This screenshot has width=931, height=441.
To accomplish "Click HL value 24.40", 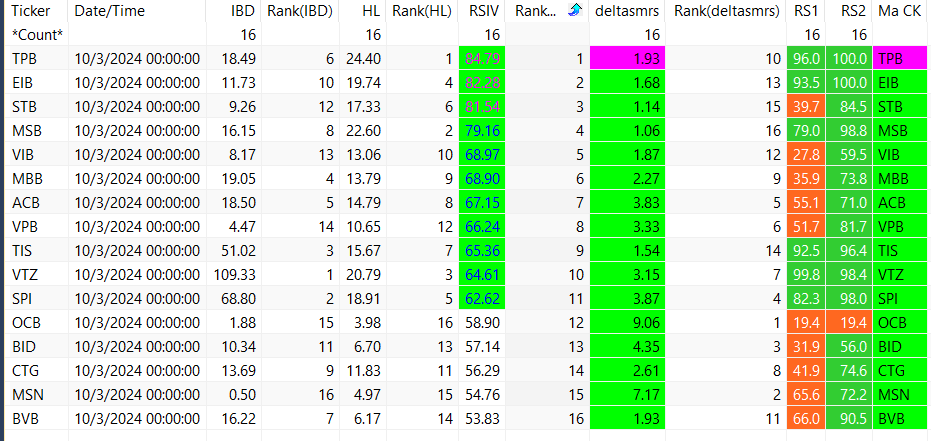I will [363, 59].
